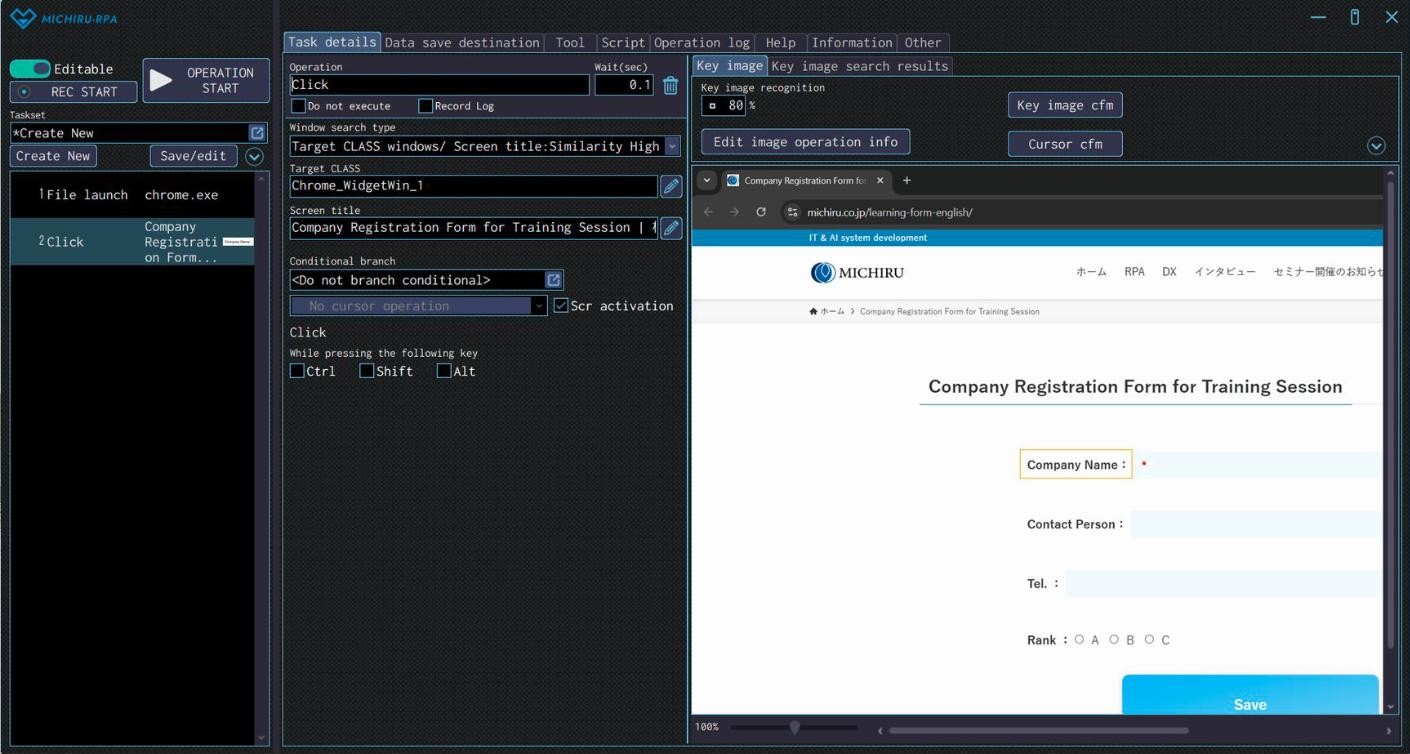Image resolution: width=1410 pixels, height=754 pixels.
Task: Click the Key image recognition percentage field
Action: 723,105
